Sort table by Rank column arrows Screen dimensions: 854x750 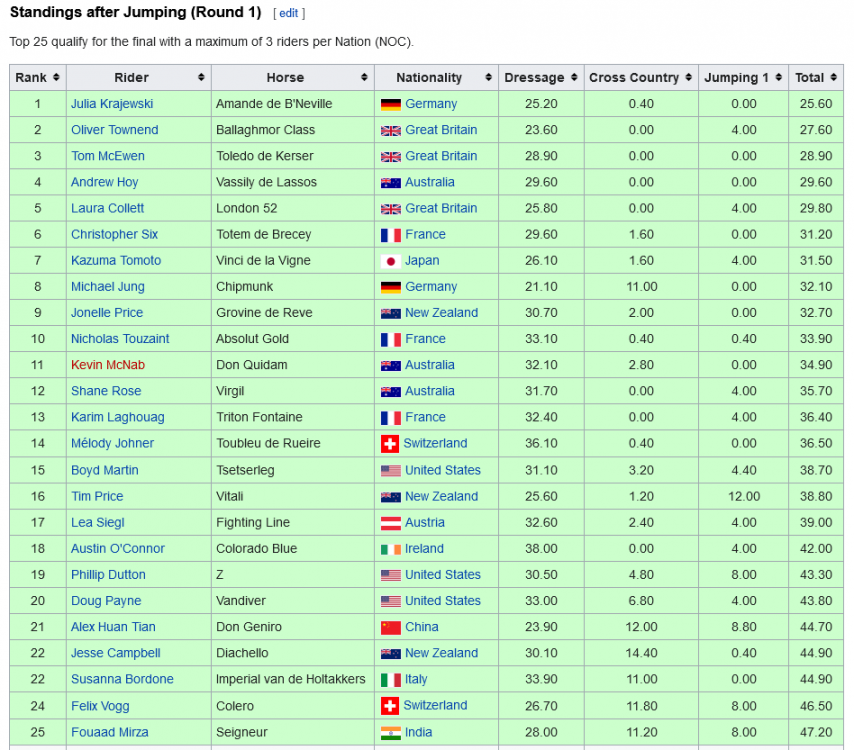[56, 77]
